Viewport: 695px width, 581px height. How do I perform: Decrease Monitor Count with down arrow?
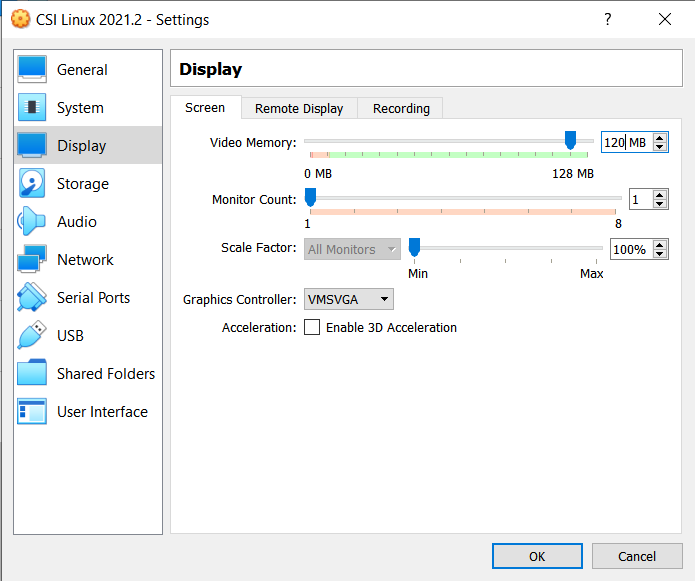[660, 203]
